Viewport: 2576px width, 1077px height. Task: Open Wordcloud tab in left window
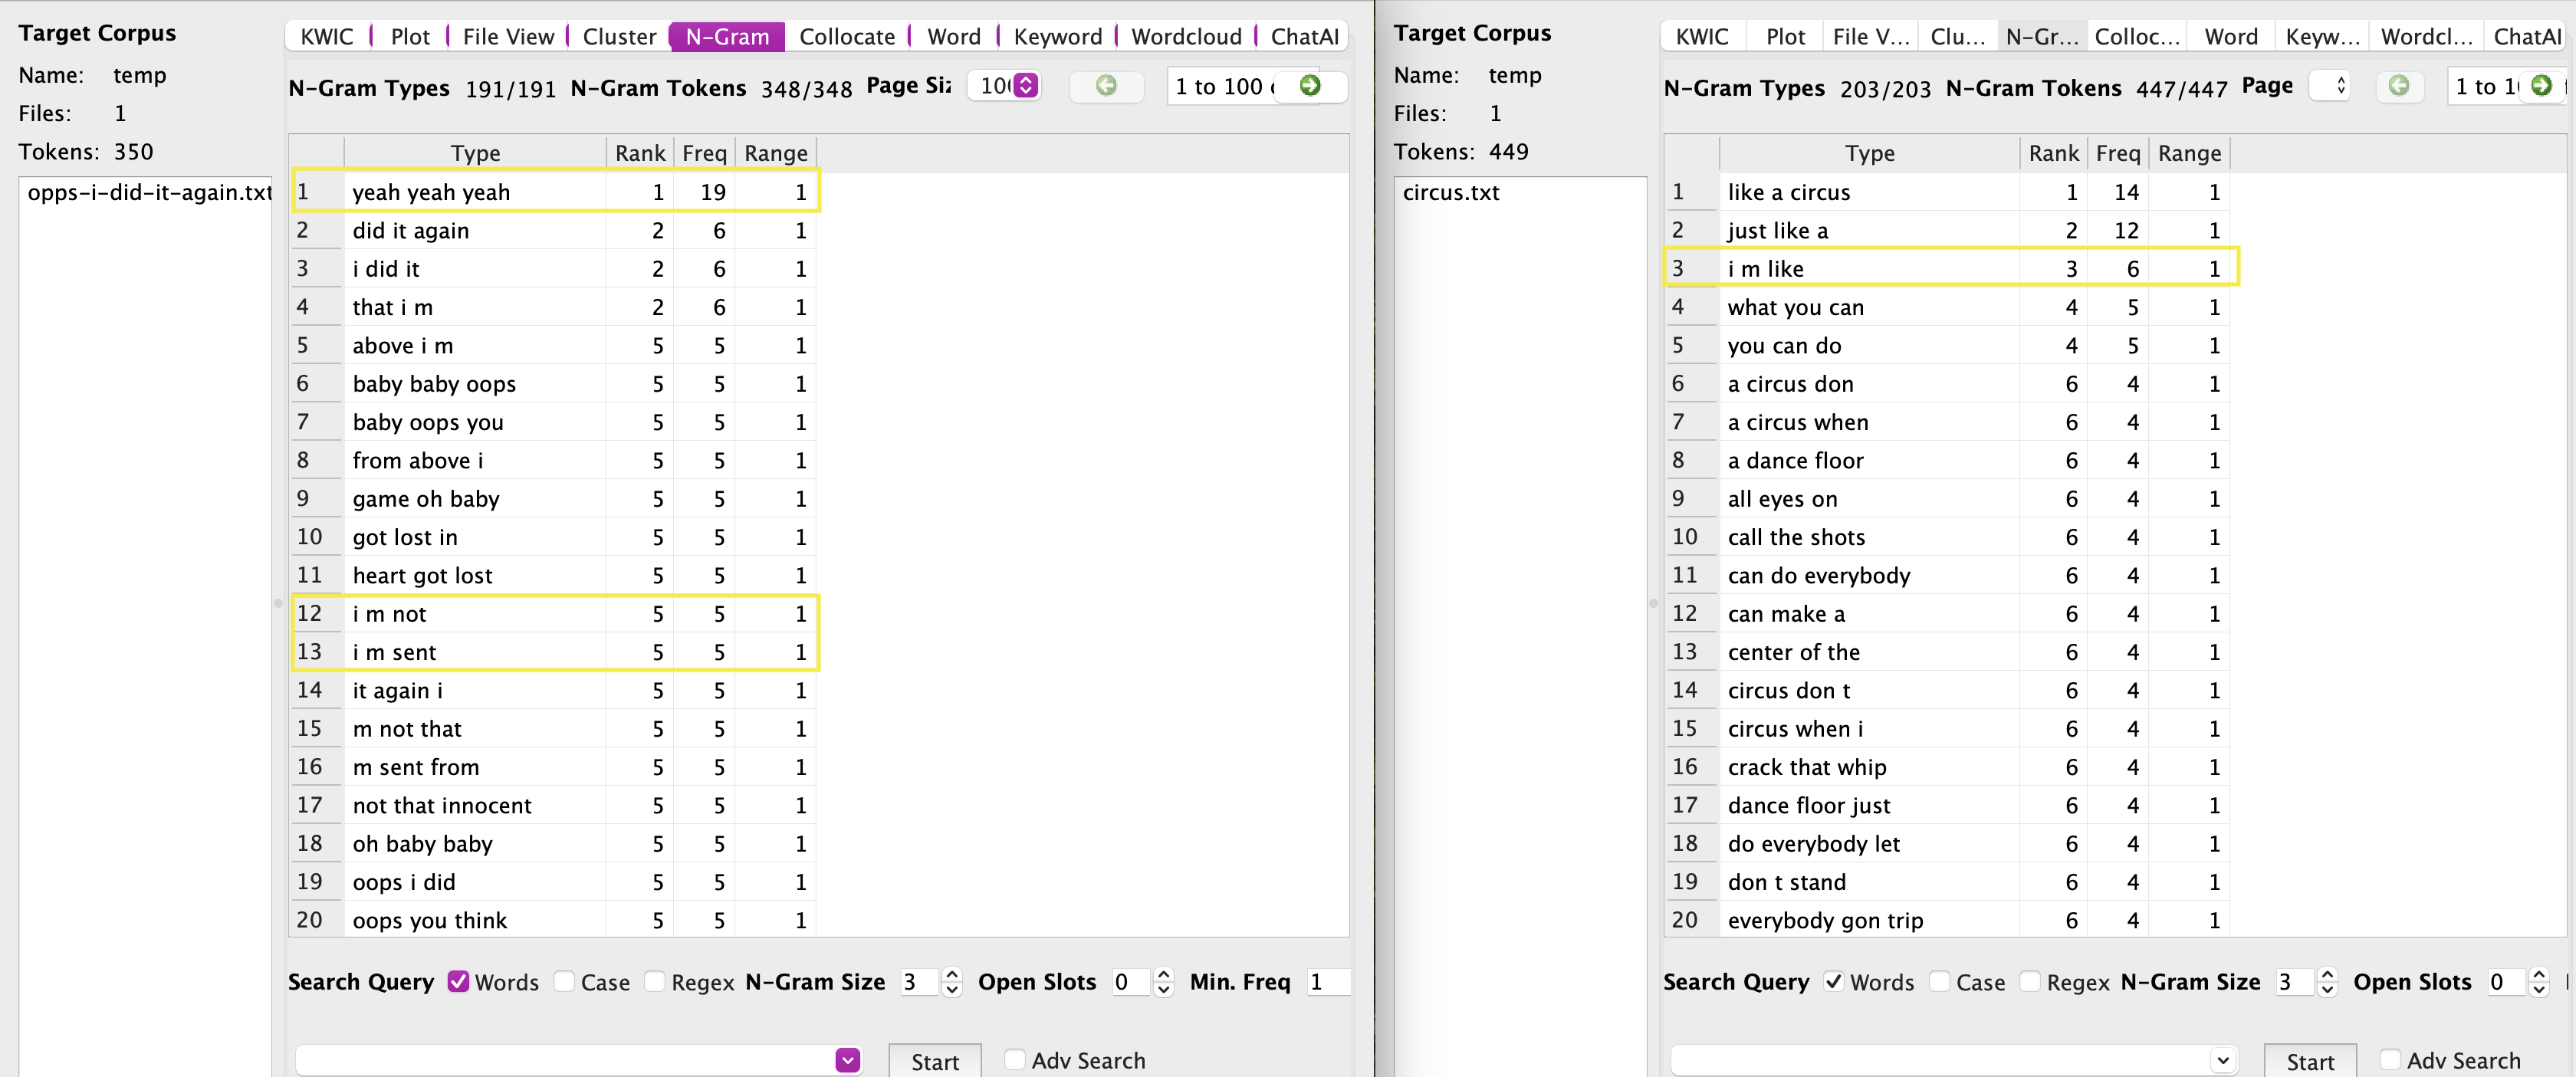coord(1186,37)
